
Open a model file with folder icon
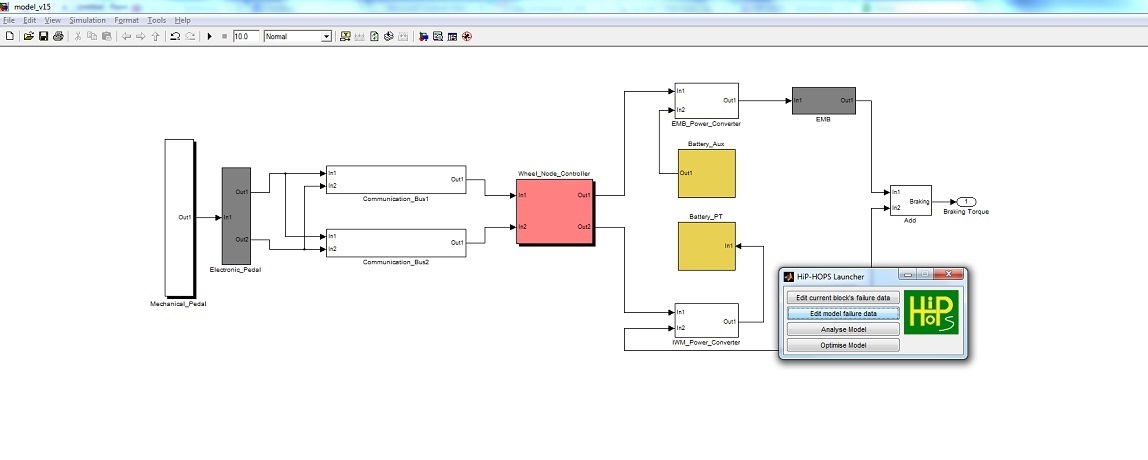tap(29, 36)
